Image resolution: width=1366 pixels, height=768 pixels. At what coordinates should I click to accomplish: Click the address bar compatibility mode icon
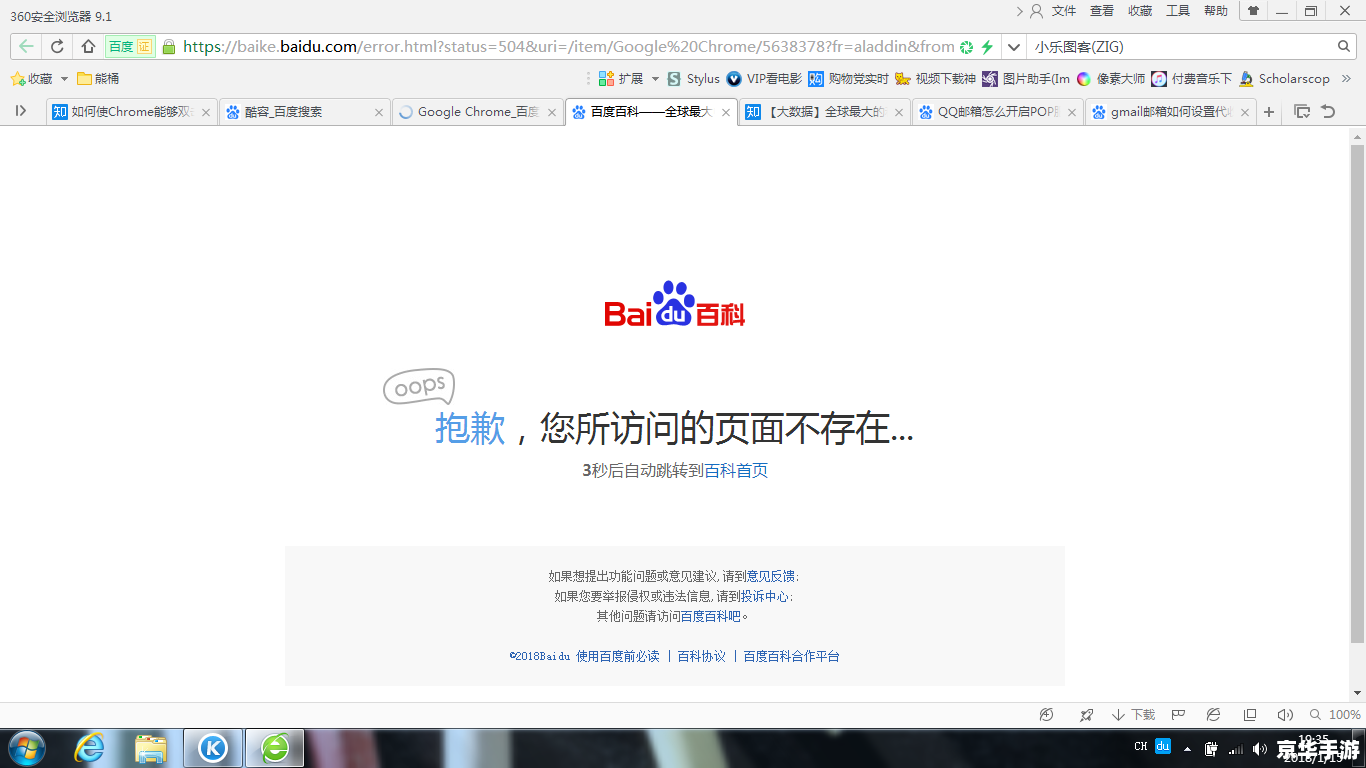pos(966,47)
